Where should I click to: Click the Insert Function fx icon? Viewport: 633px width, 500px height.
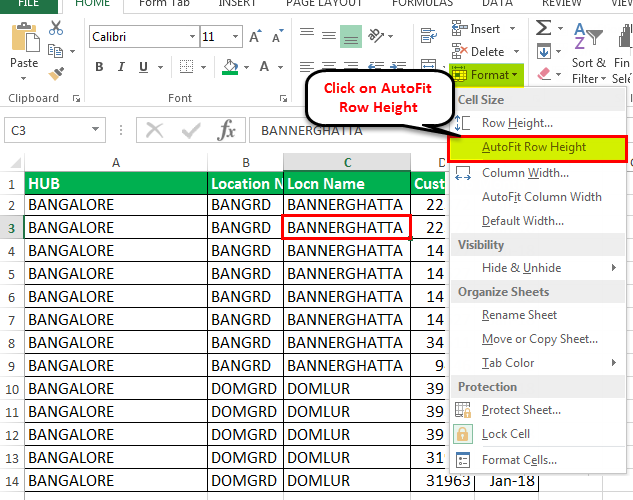pos(226,130)
